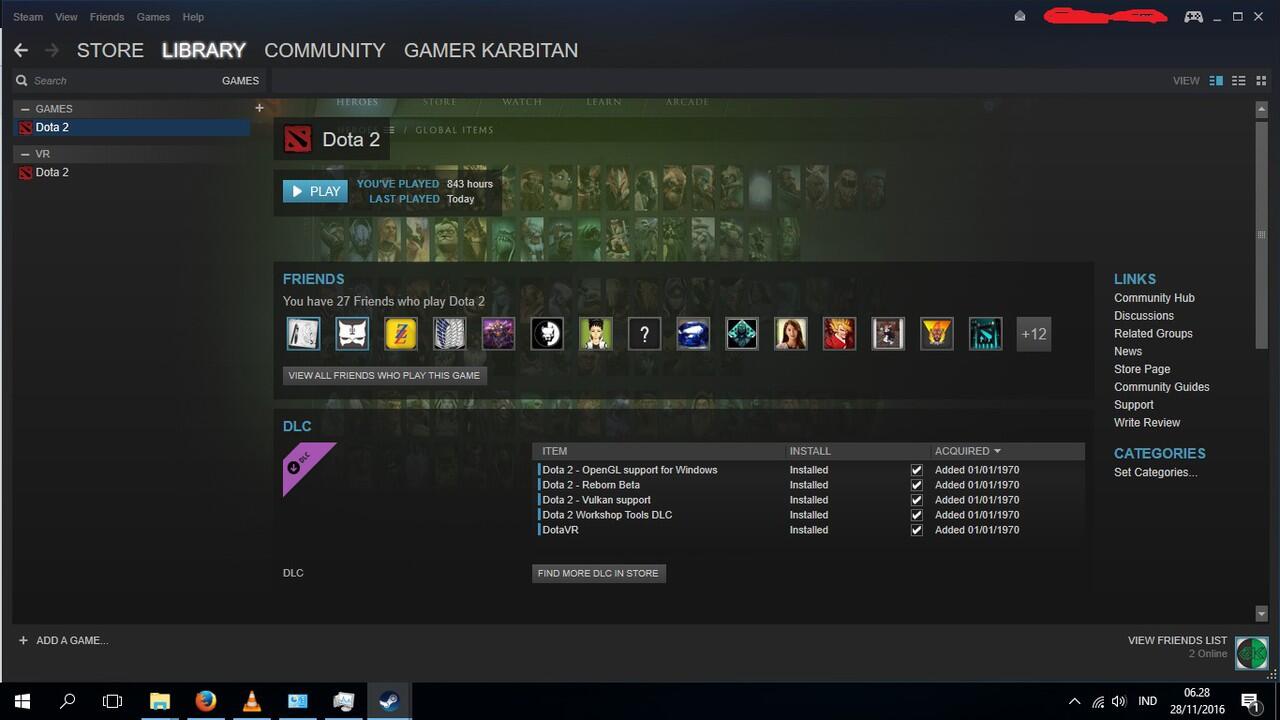This screenshot has width=1280, height=720.
Task: Click VIEW ALL FRIENDS WHO PLAY THIS GAME
Action: [385, 376]
